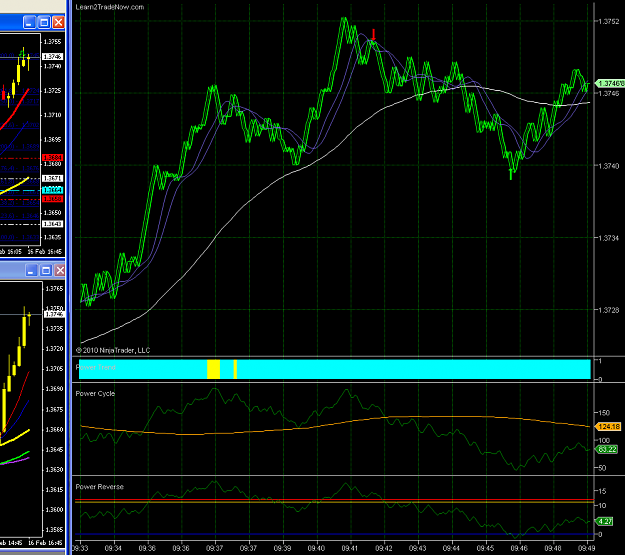Click the 1.3755 axis label in upper-left chart
Screen dimensions: 625x555
(53, 42)
